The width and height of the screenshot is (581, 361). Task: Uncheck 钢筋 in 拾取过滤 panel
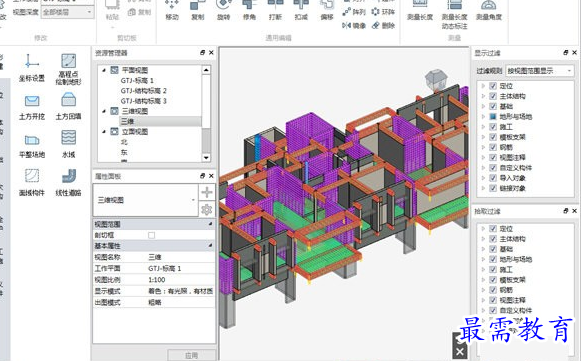click(493, 290)
